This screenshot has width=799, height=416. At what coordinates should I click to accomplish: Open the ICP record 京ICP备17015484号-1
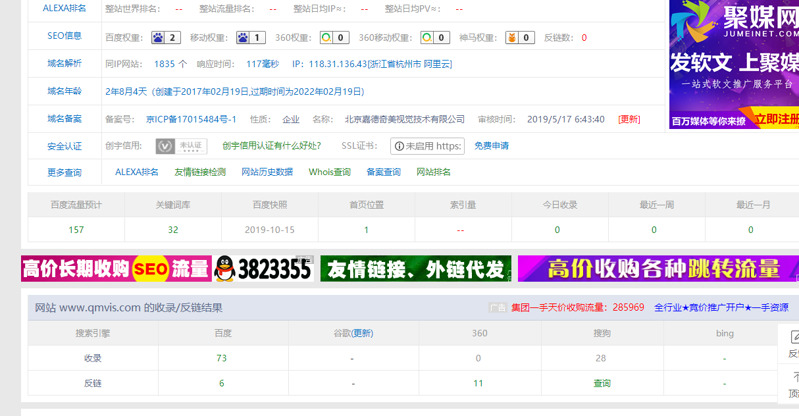click(x=191, y=119)
